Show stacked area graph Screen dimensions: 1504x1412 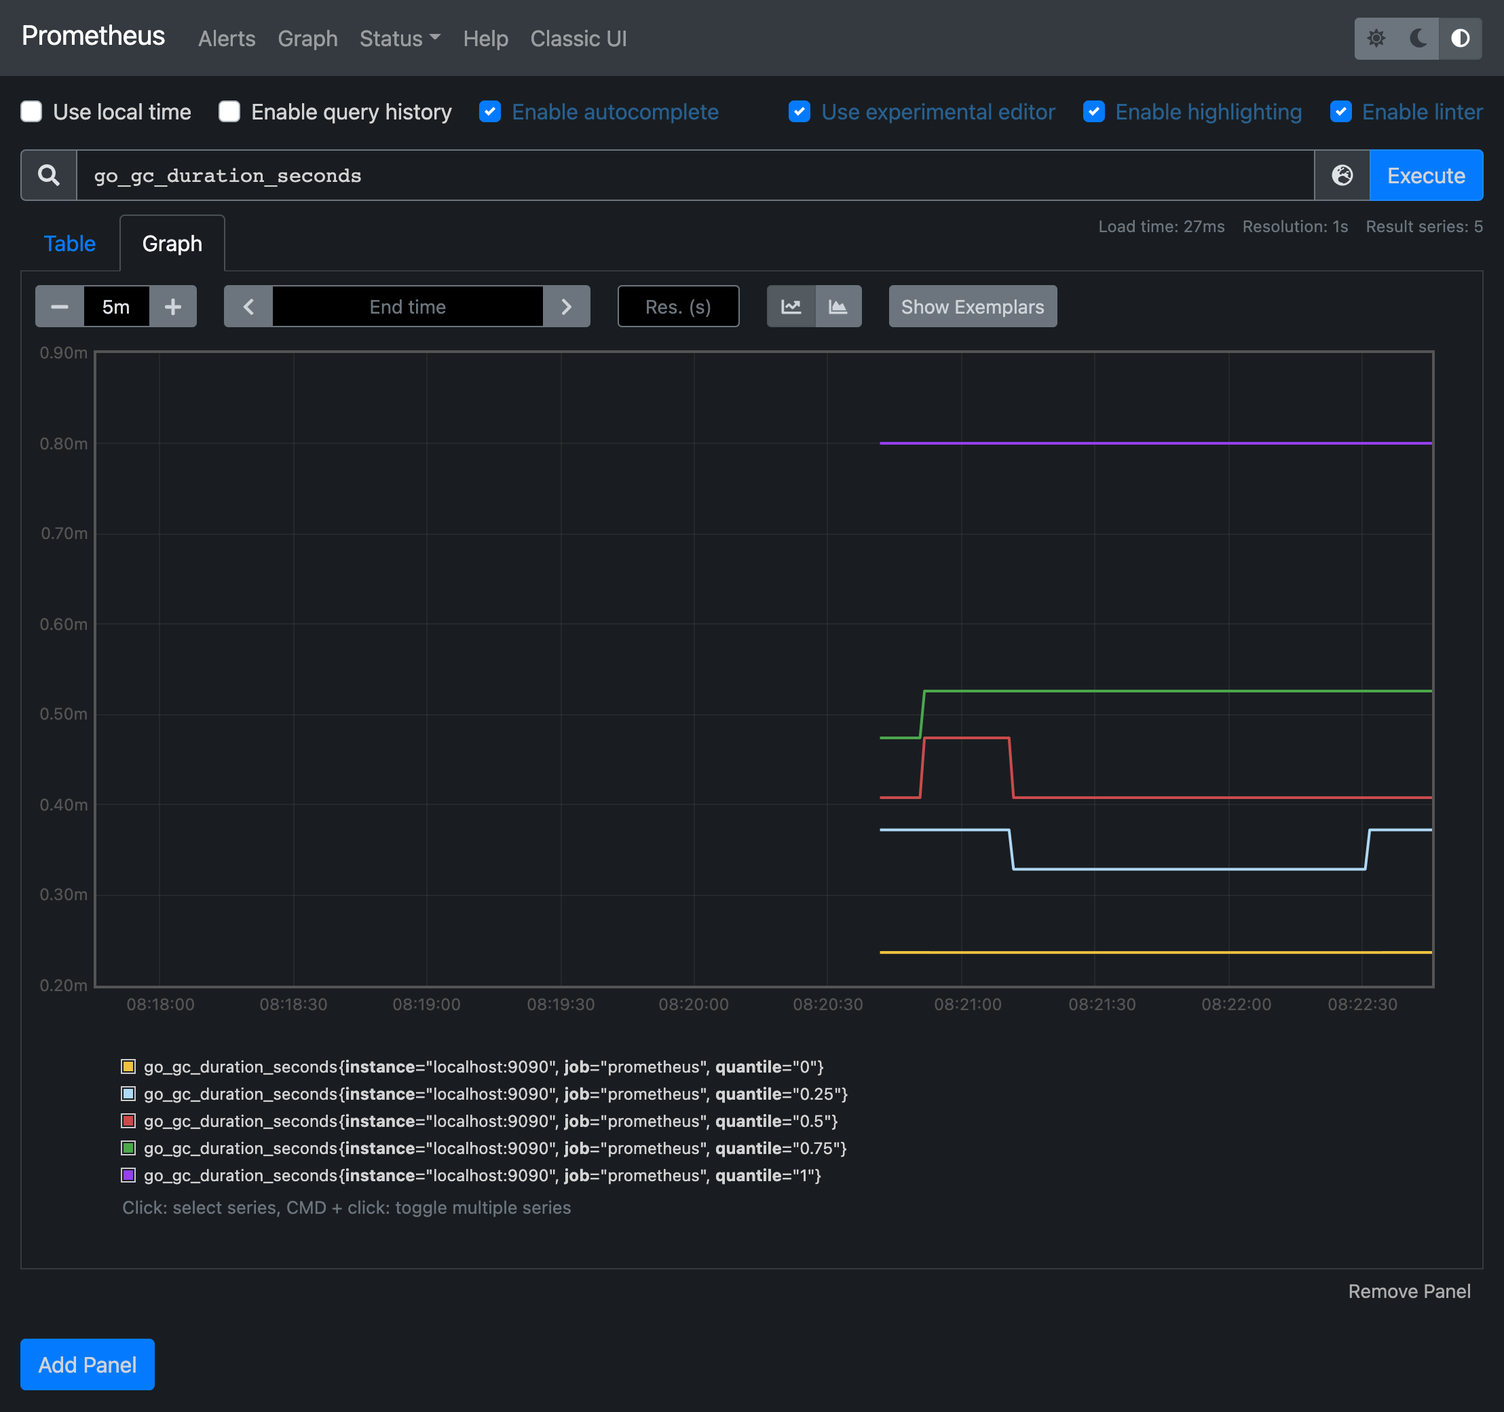(x=838, y=306)
